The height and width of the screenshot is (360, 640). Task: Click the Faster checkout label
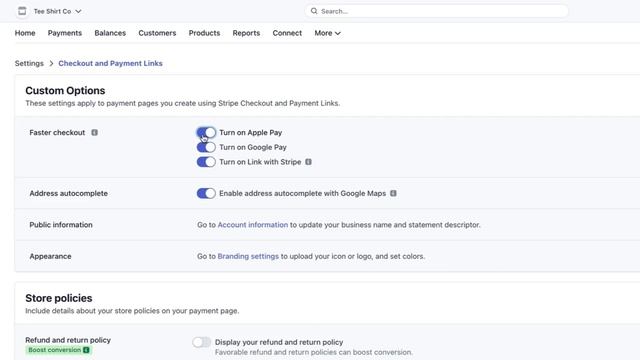pyautogui.click(x=57, y=132)
